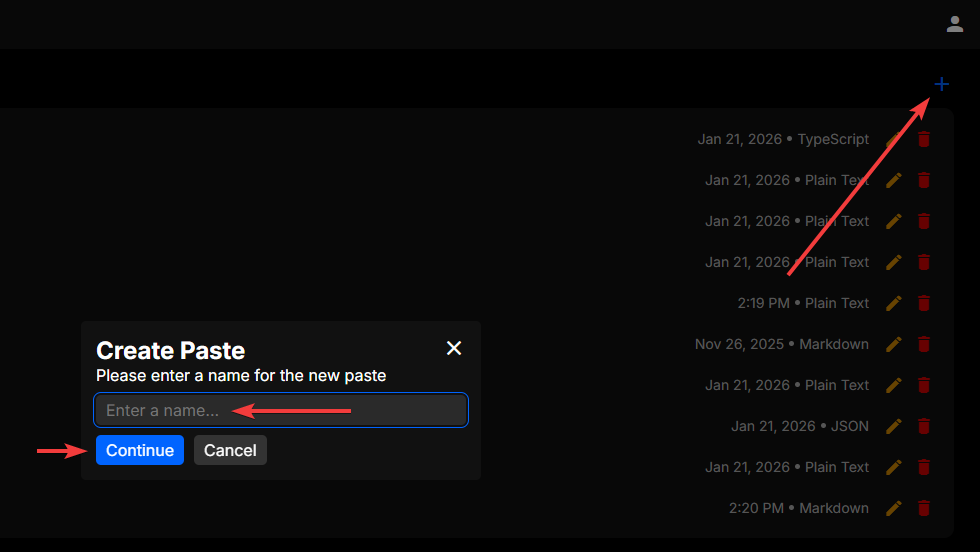Select the 'Jan 21, 2026 • JSON' row label
Image resolution: width=980 pixels, height=552 pixels.
(799, 426)
